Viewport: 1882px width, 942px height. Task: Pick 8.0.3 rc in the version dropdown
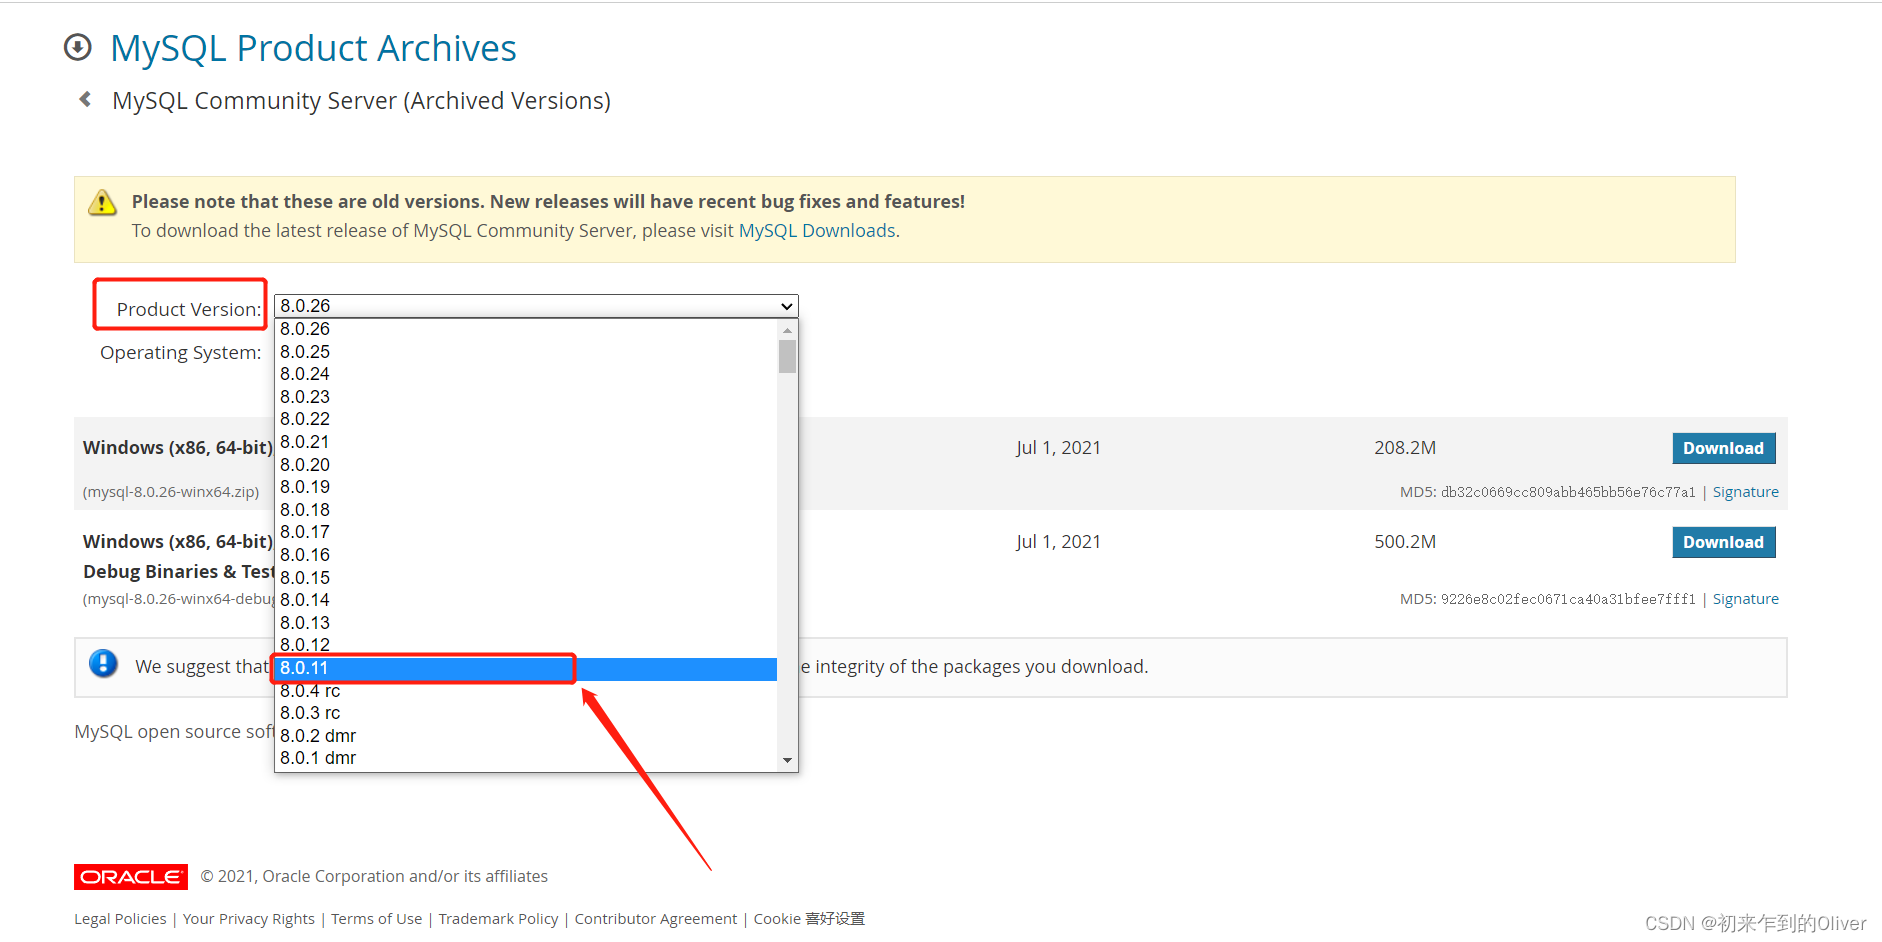coord(526,713)
